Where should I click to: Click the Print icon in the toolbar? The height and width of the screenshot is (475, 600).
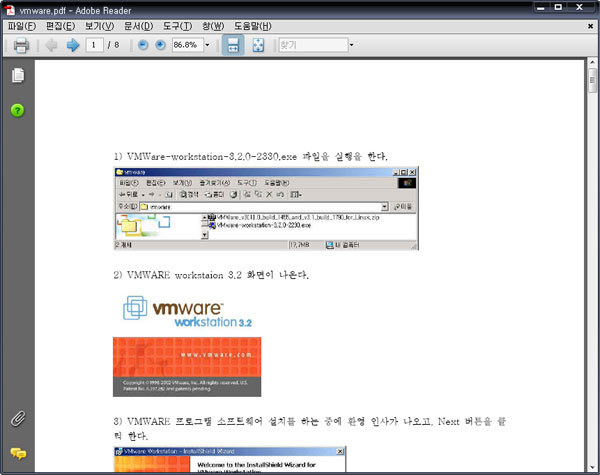click(21, 46)
